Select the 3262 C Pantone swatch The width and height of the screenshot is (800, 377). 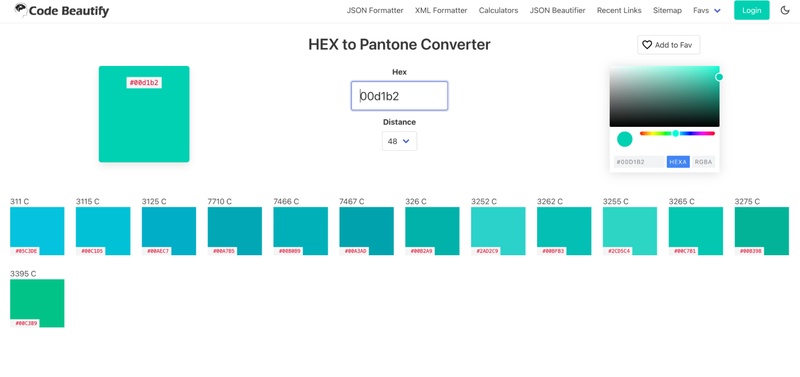coord(564,231)
